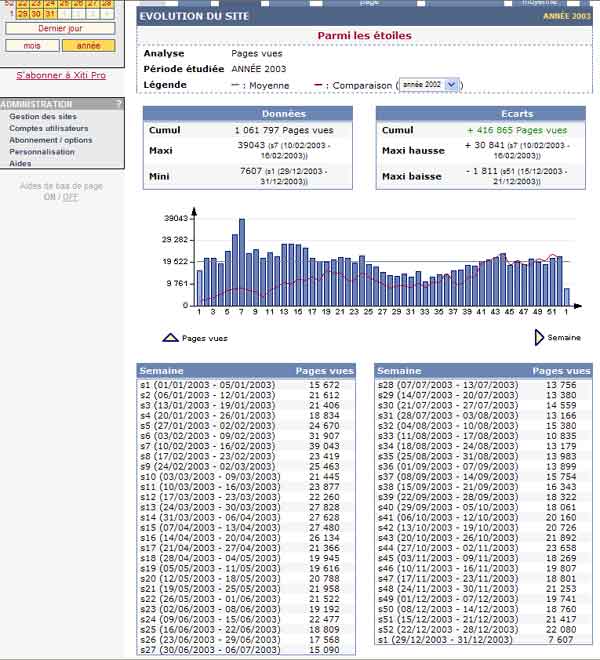Click row s13 (24/03/2003 - 30/03/2003)
Viewport: 600px width, 660px height.
click(246, 507)
